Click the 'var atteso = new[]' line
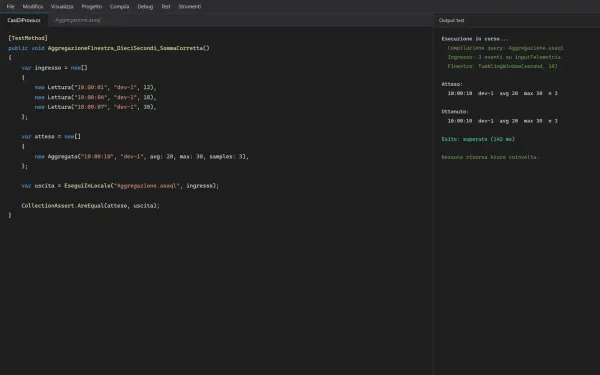 coord(51,136)
